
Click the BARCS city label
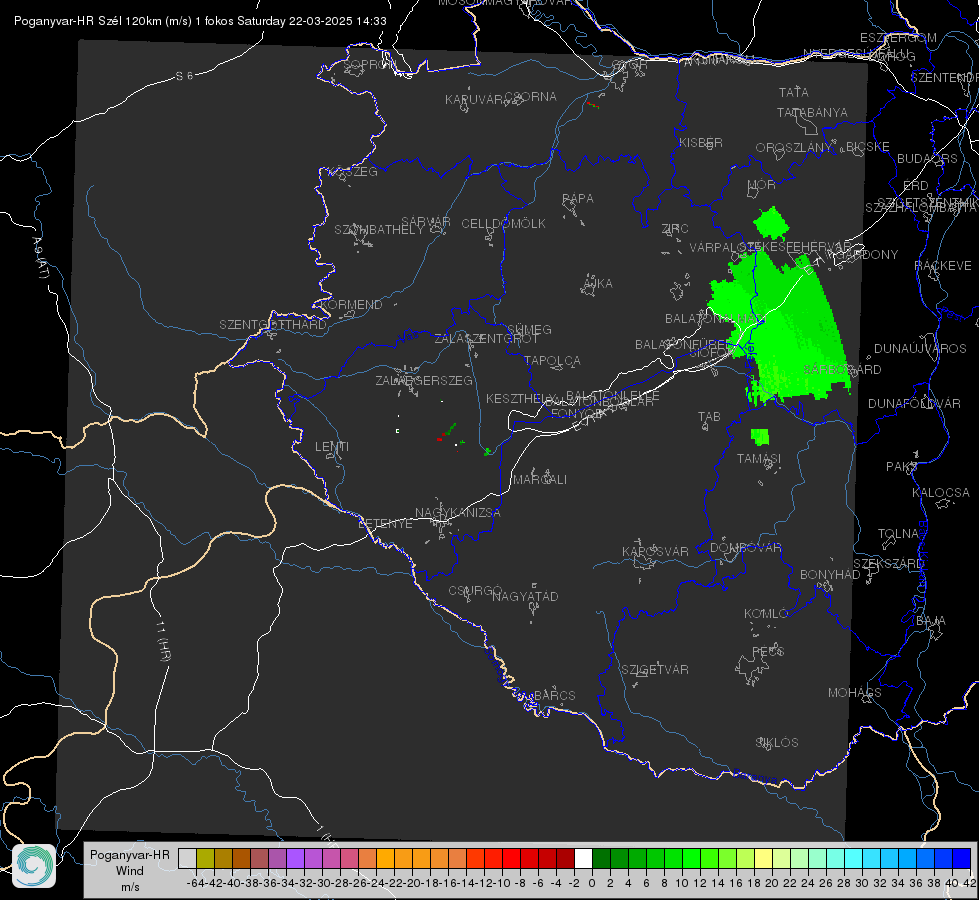pos(554,695)
